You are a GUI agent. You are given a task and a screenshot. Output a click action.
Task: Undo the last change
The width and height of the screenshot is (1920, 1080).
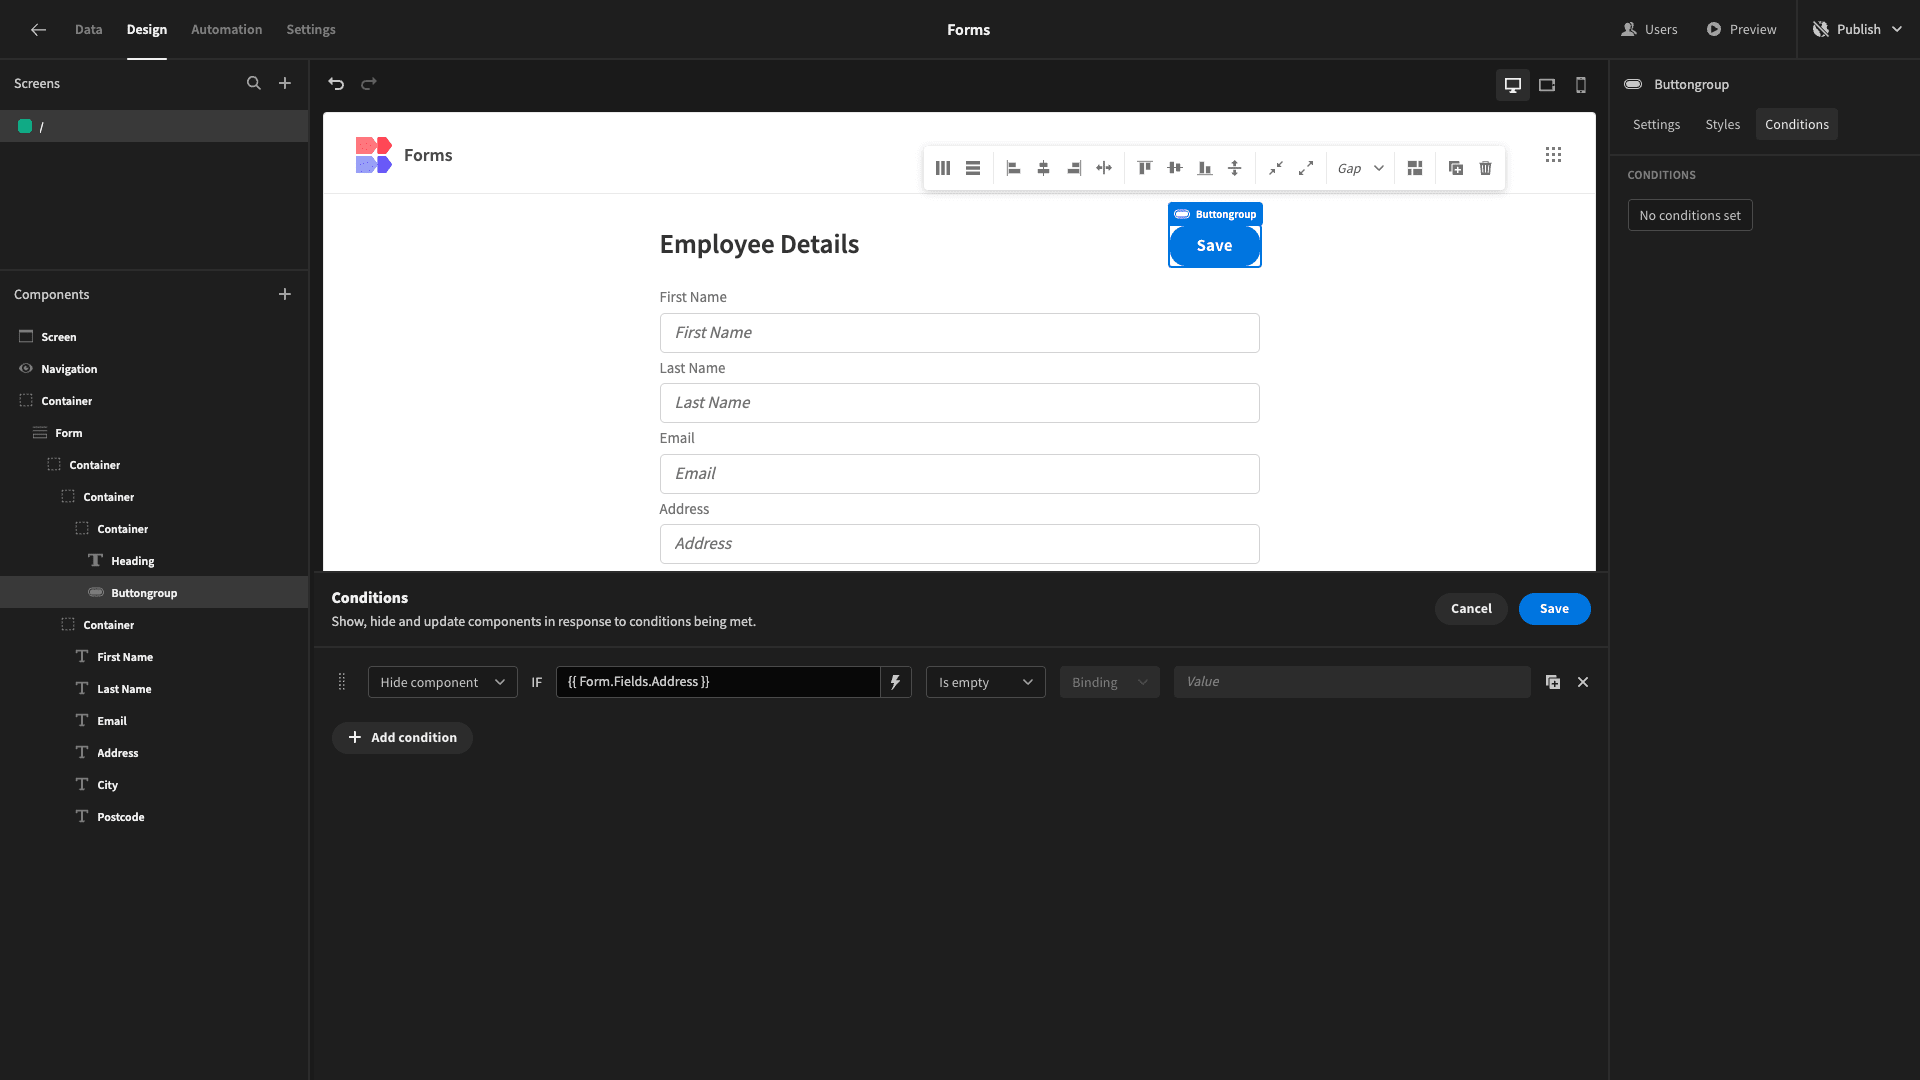[x=336, y=84]
